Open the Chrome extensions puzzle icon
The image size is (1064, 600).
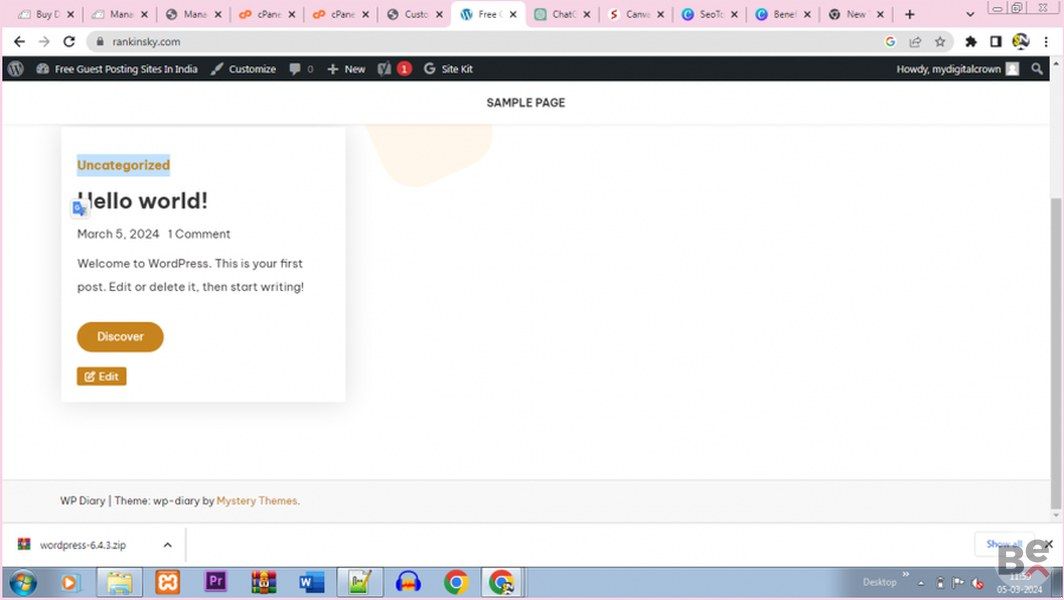tap(970, 42)
